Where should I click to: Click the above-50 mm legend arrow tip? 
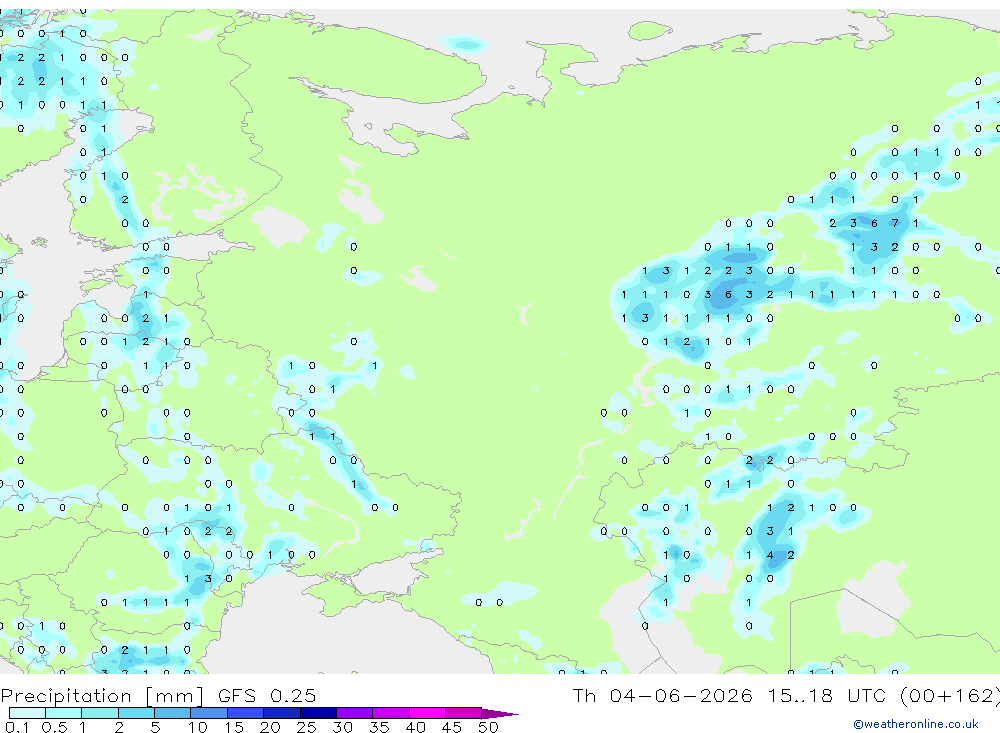(x=501, y=714)
